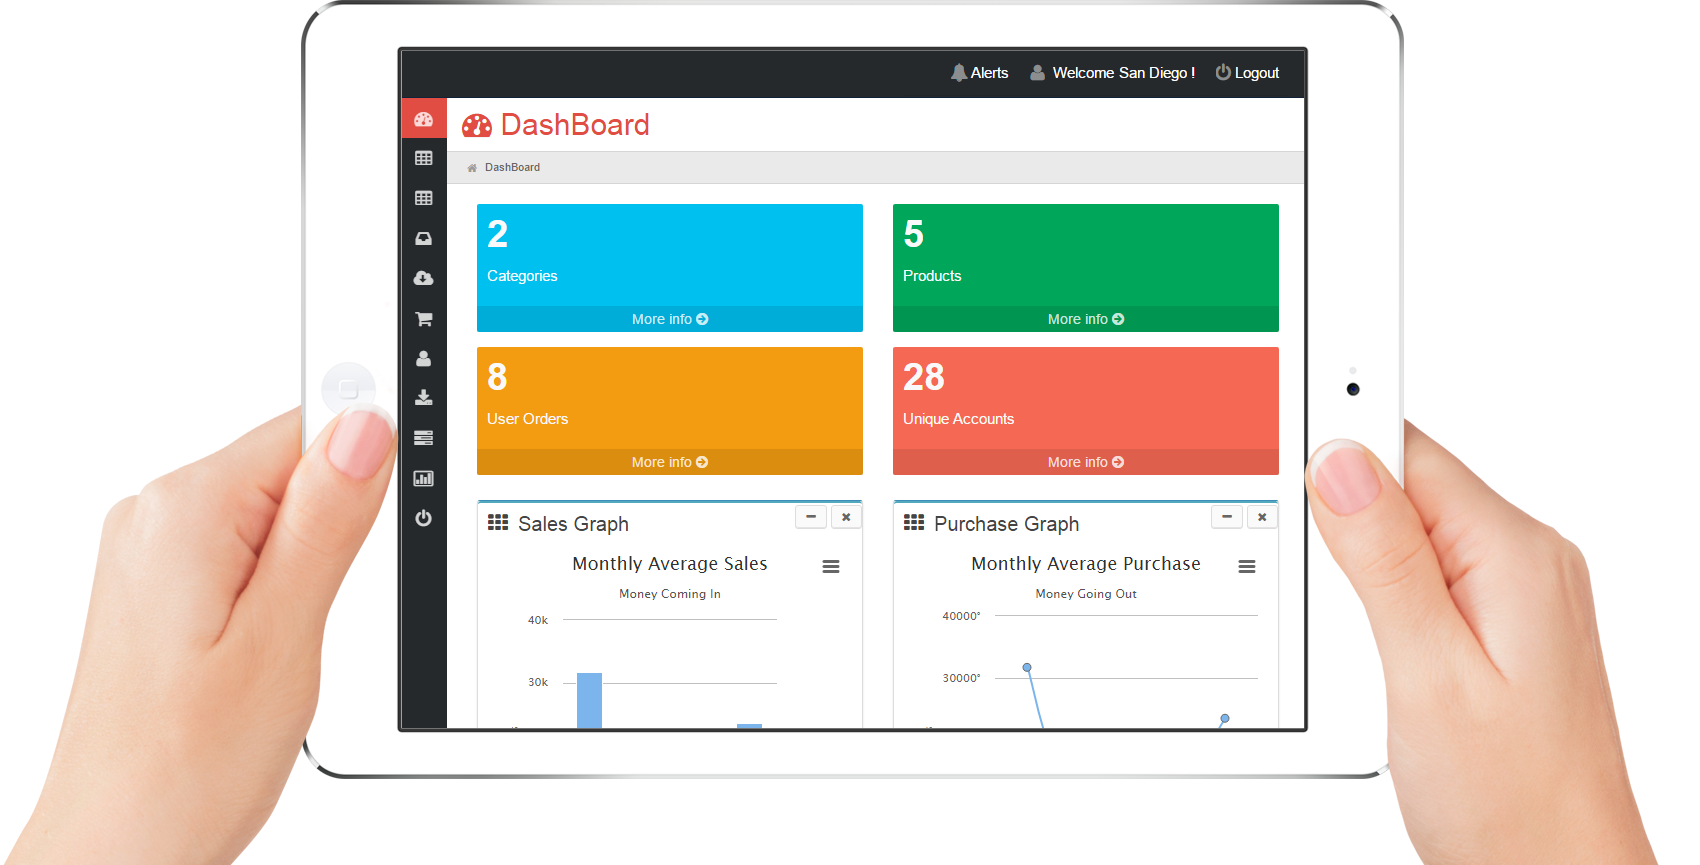
Task: Click the User Orders count 8
Action: tap(497, 377)
